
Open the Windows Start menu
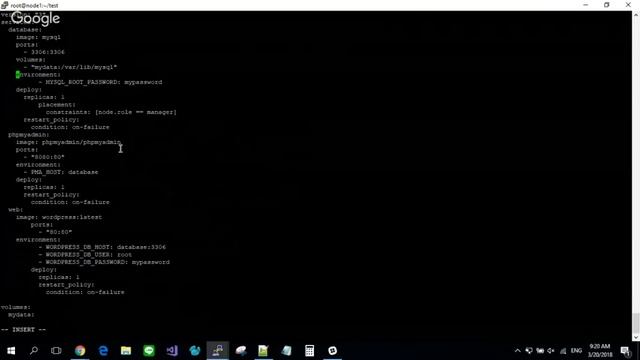tap(11, 351)
